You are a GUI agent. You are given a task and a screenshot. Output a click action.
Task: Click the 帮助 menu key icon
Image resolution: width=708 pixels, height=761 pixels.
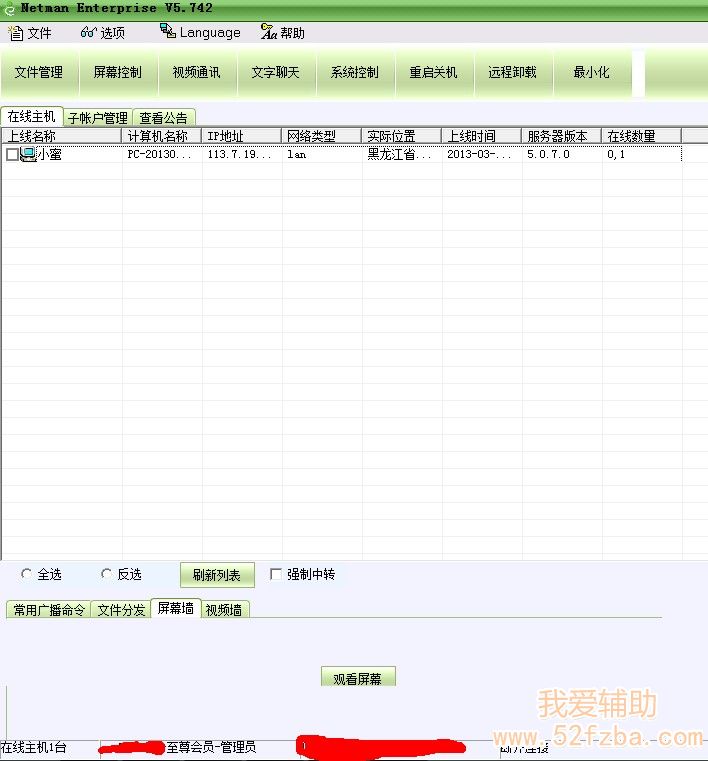pos(269,32)
